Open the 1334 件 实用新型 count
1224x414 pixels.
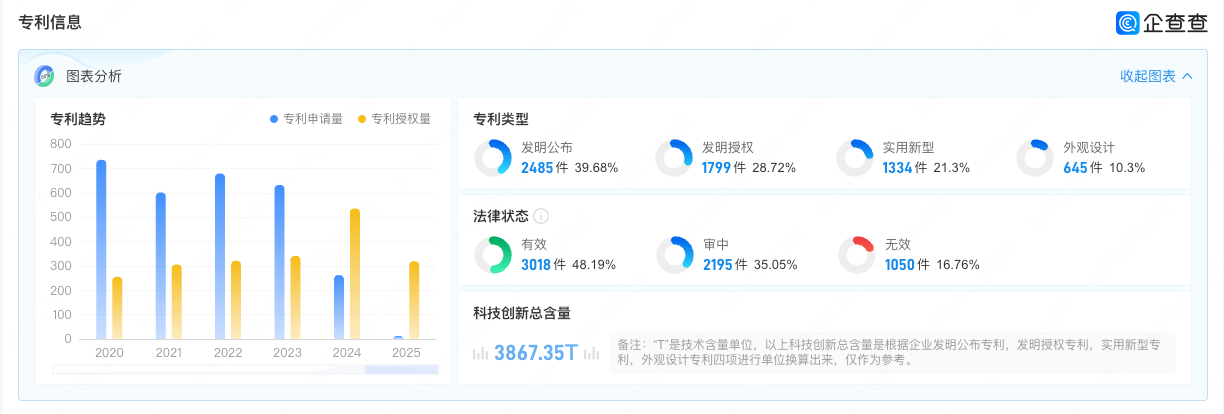pyautogui.click(x=905, y=168)
